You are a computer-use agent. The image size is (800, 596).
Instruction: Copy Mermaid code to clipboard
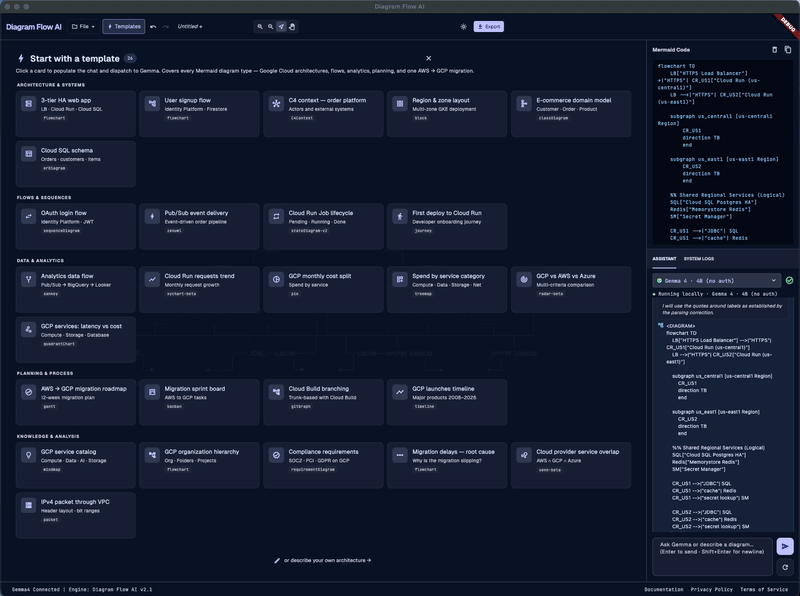[788, 49]
